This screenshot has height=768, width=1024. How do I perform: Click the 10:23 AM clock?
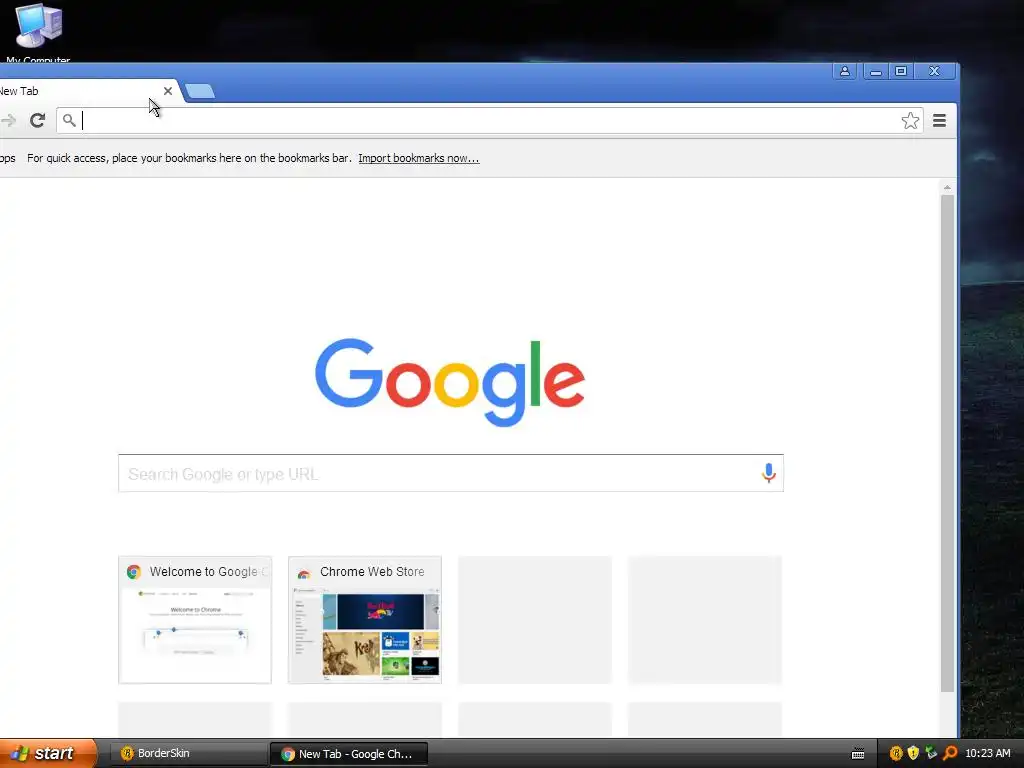click(x=987, y=754)
